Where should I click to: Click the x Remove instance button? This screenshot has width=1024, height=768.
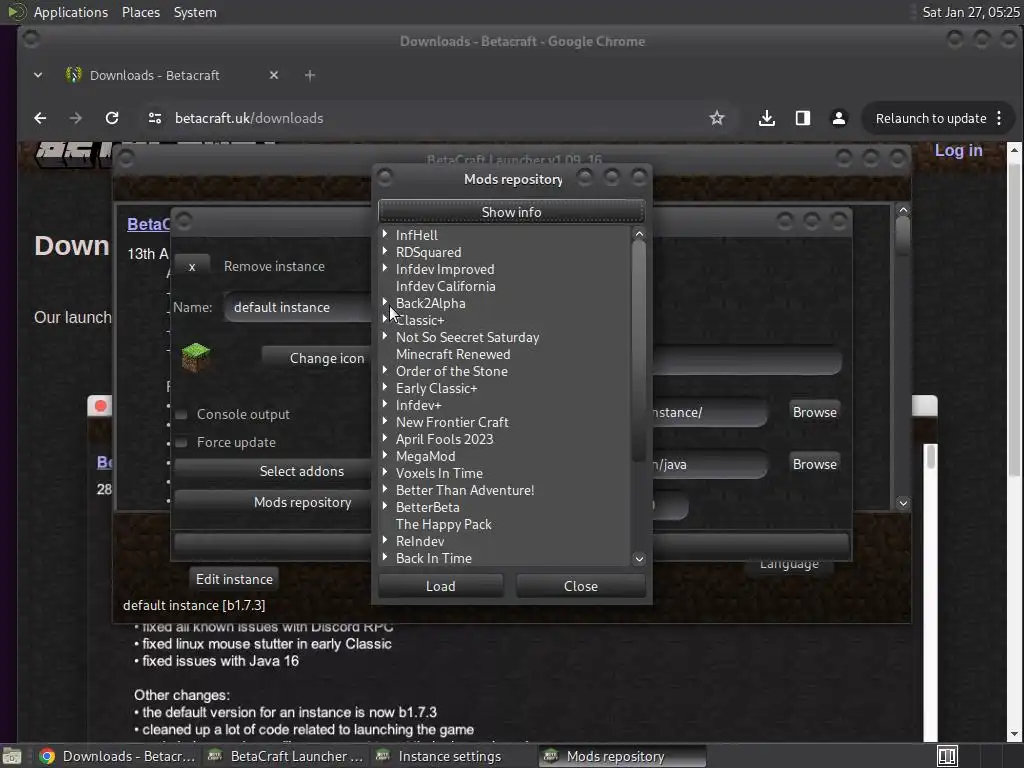pos(192,266)
